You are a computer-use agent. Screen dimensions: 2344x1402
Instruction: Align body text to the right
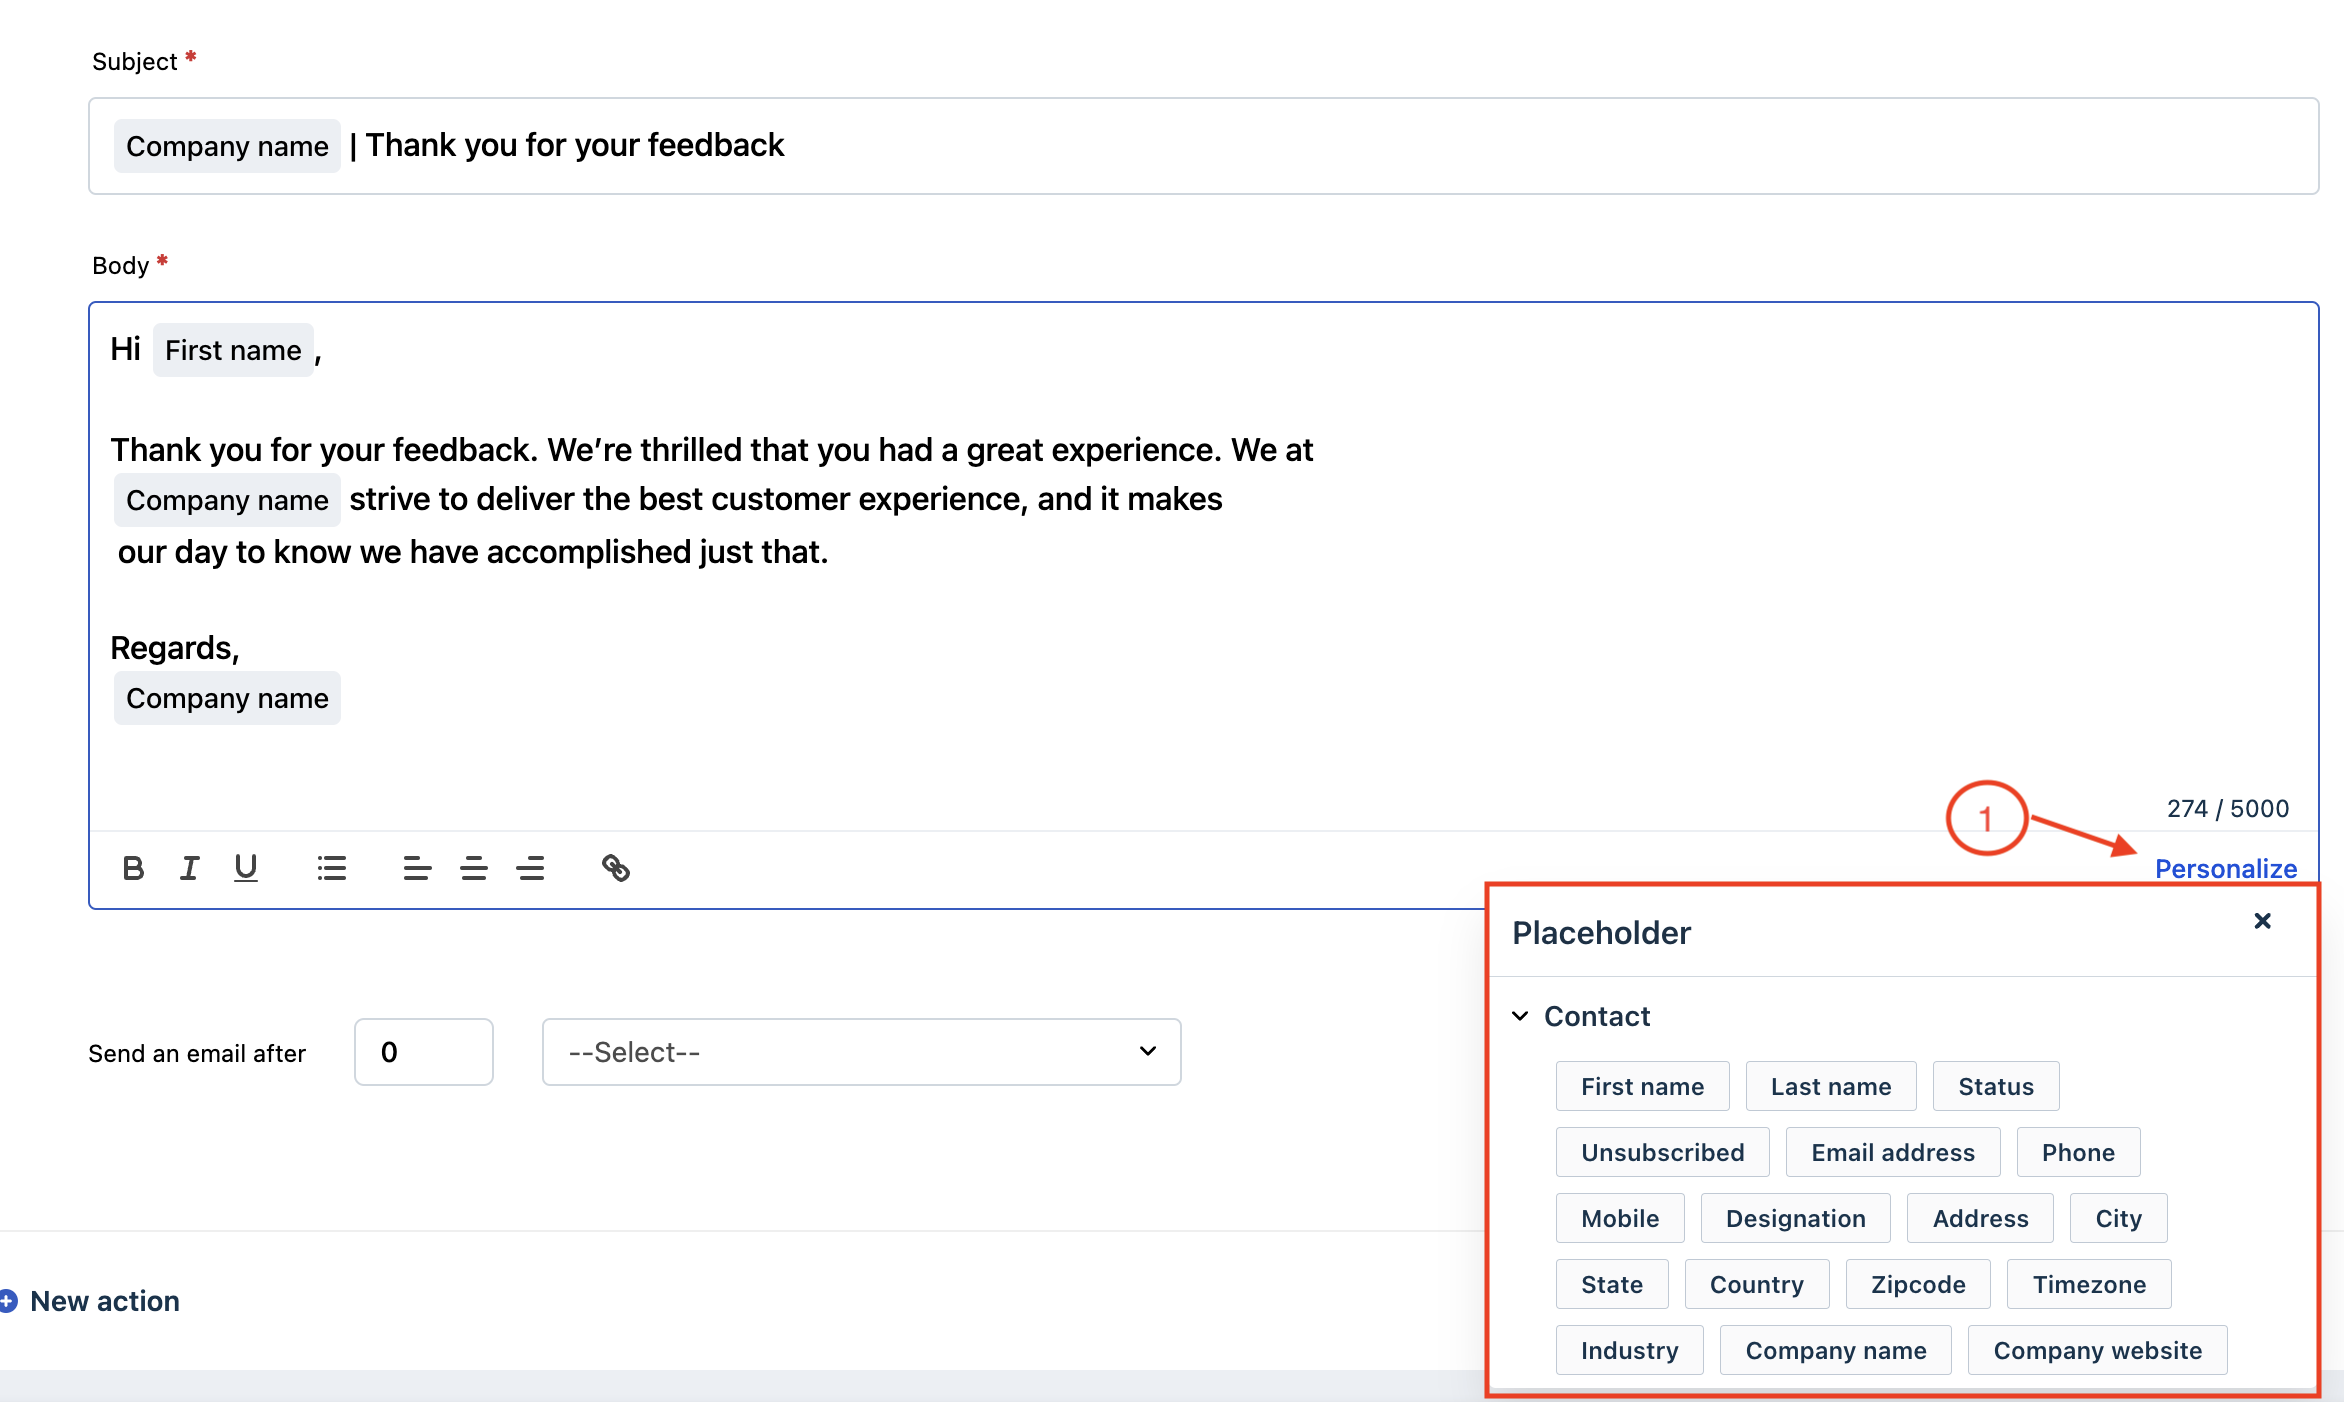531,868
